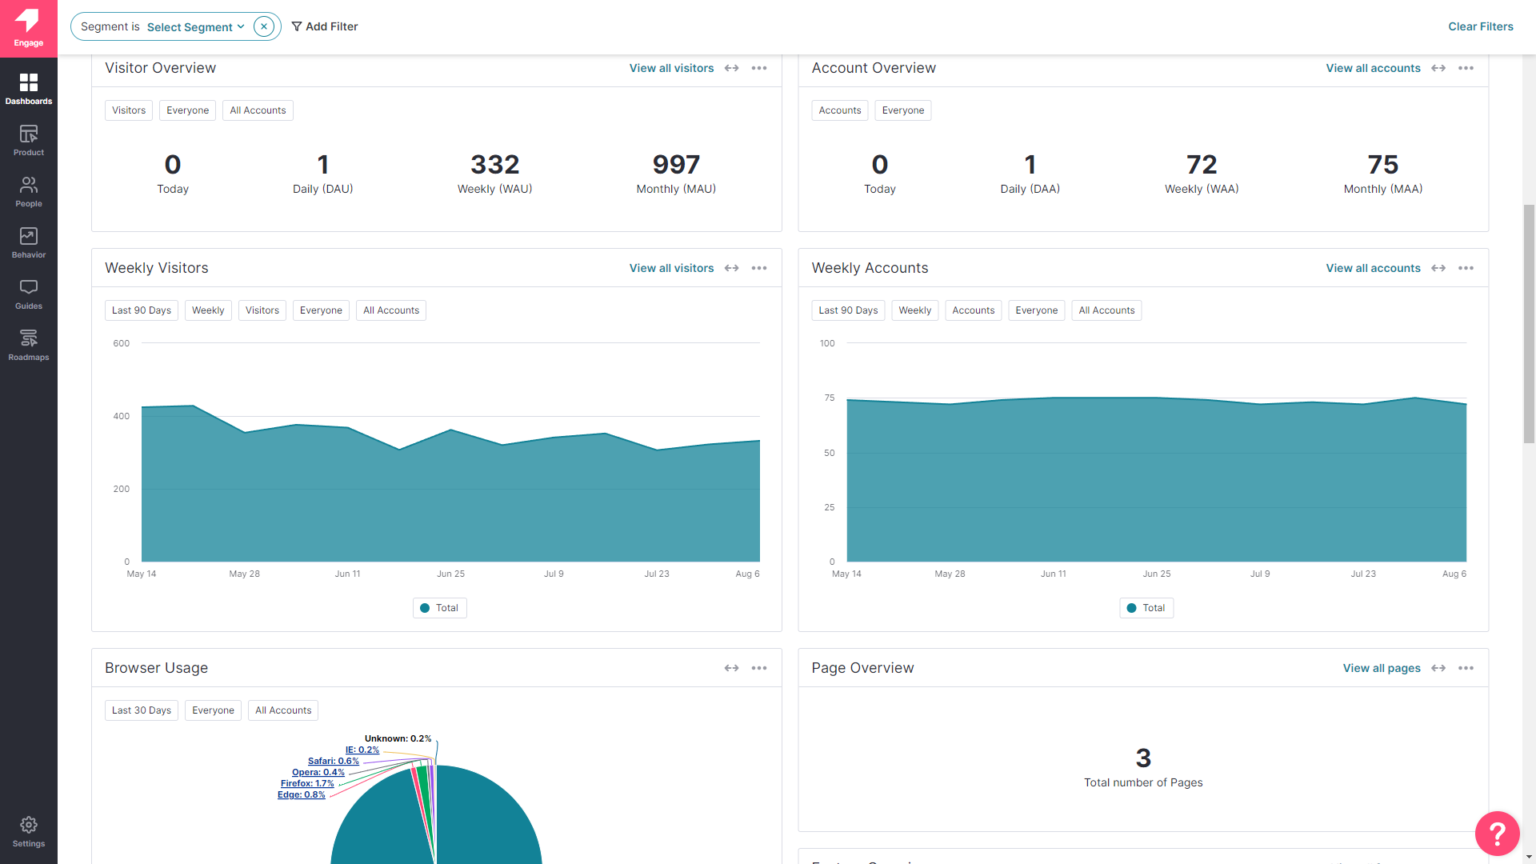The image size is (1536, 864).
Task: Open the Page Overview ellipsis menu
Action: 1466,667
